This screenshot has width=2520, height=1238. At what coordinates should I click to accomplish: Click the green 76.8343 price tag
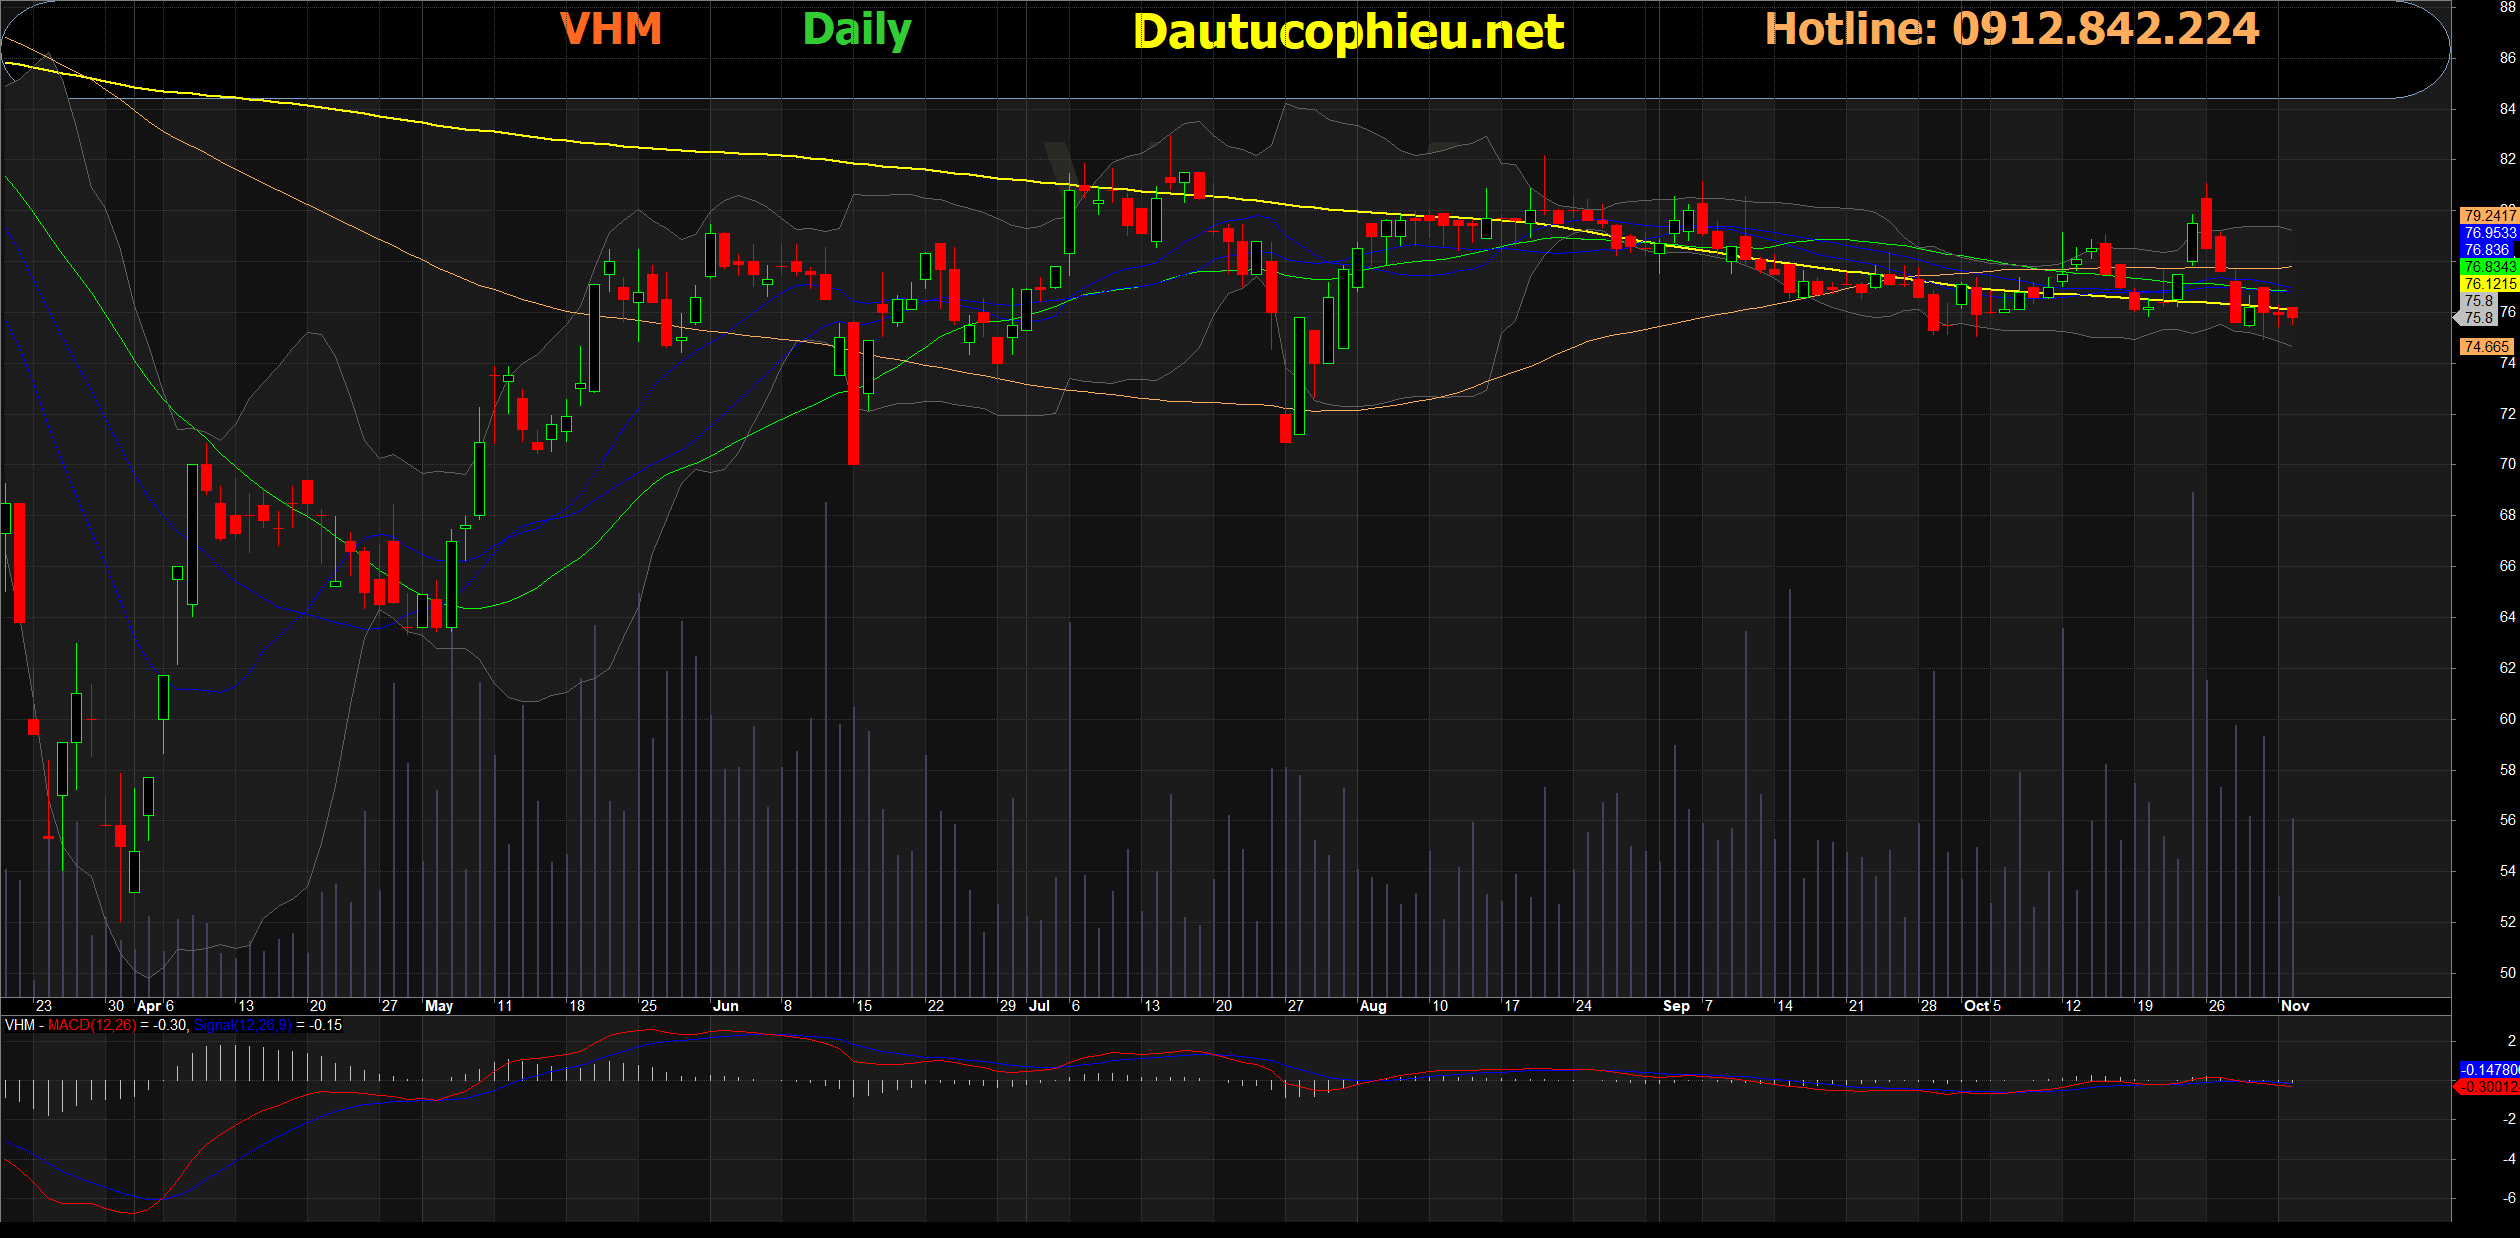click(x=2488, y=267)
